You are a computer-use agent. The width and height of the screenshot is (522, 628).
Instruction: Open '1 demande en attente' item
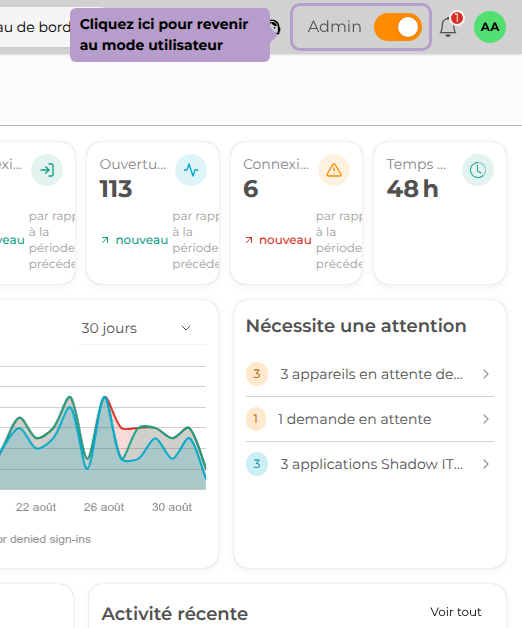[370, 419]
